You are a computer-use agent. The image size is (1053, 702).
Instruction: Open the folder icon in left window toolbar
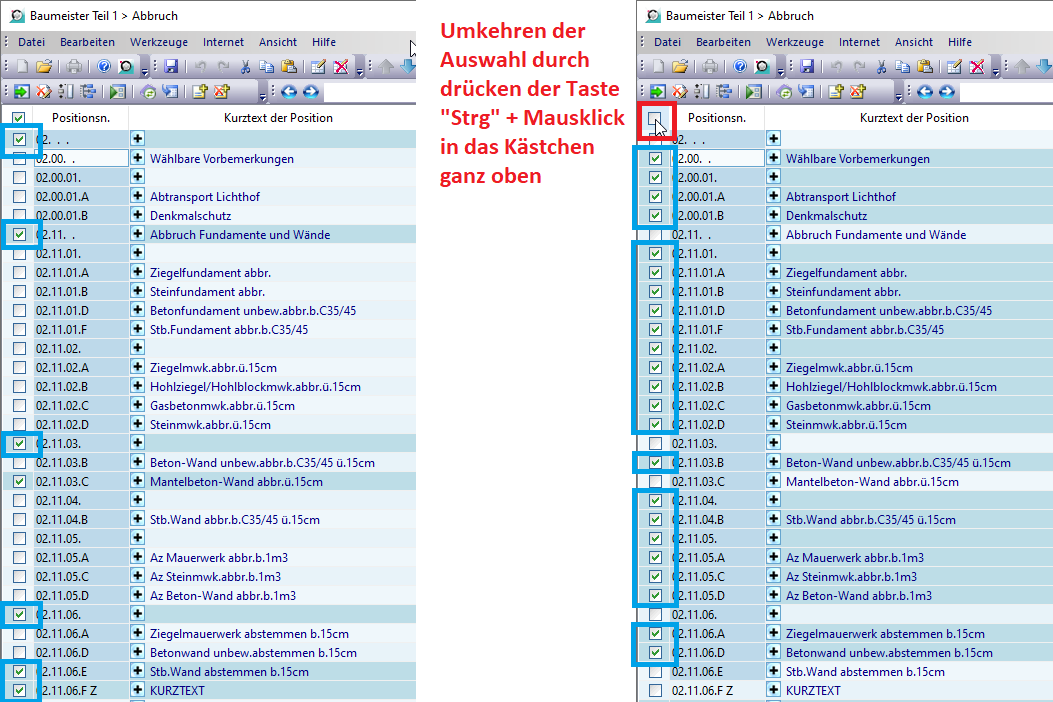pos(44,67)
